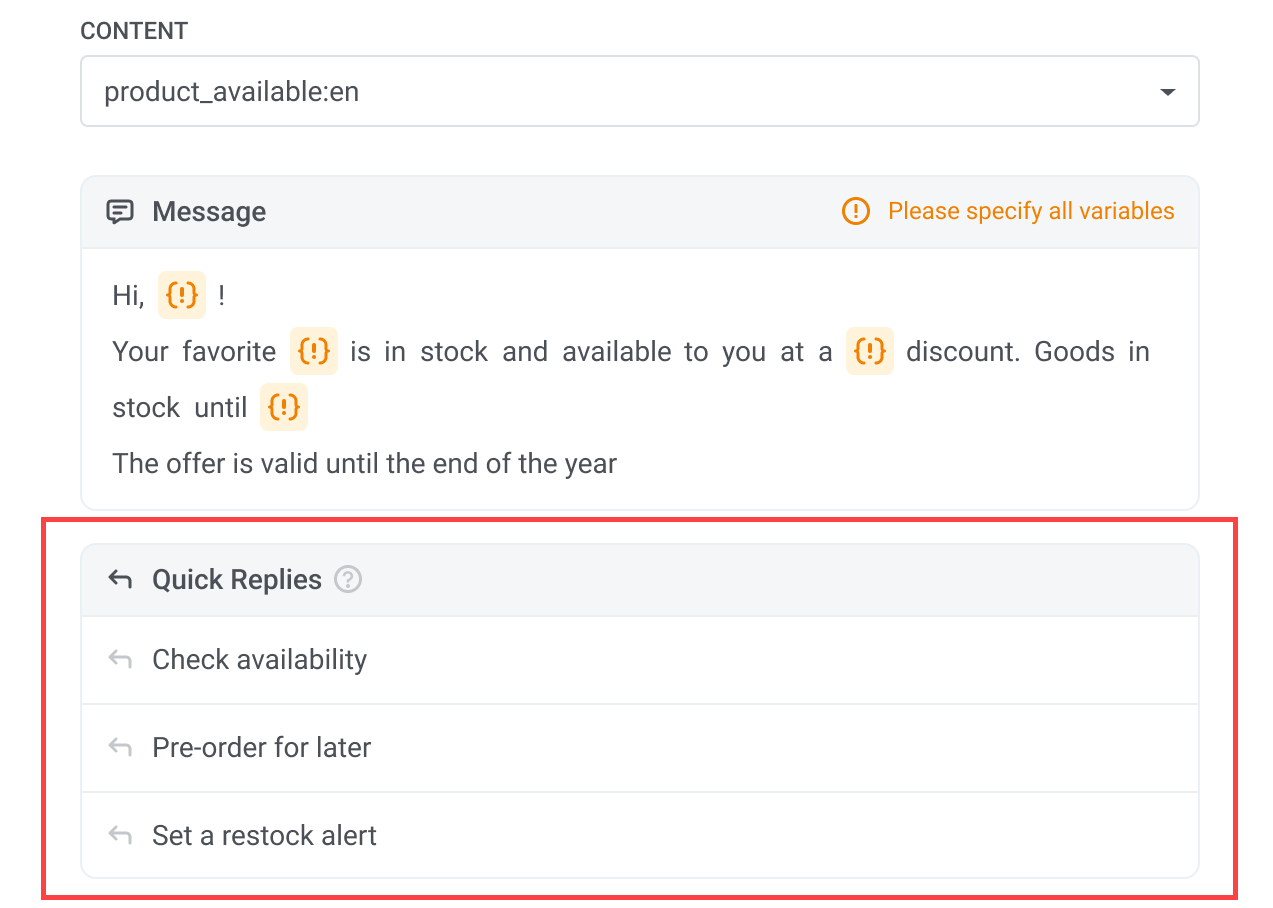Click the Message chat bubble icon
The width and height of the screenshot is (1273, 908).
point(120,212)
